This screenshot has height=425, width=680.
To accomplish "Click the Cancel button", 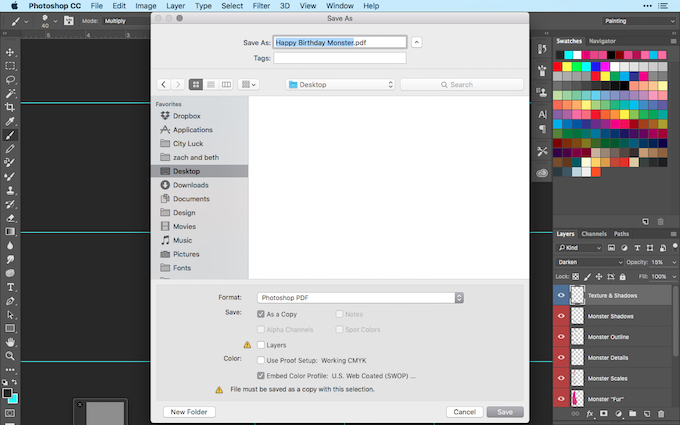I will click(x=464, y=412).
